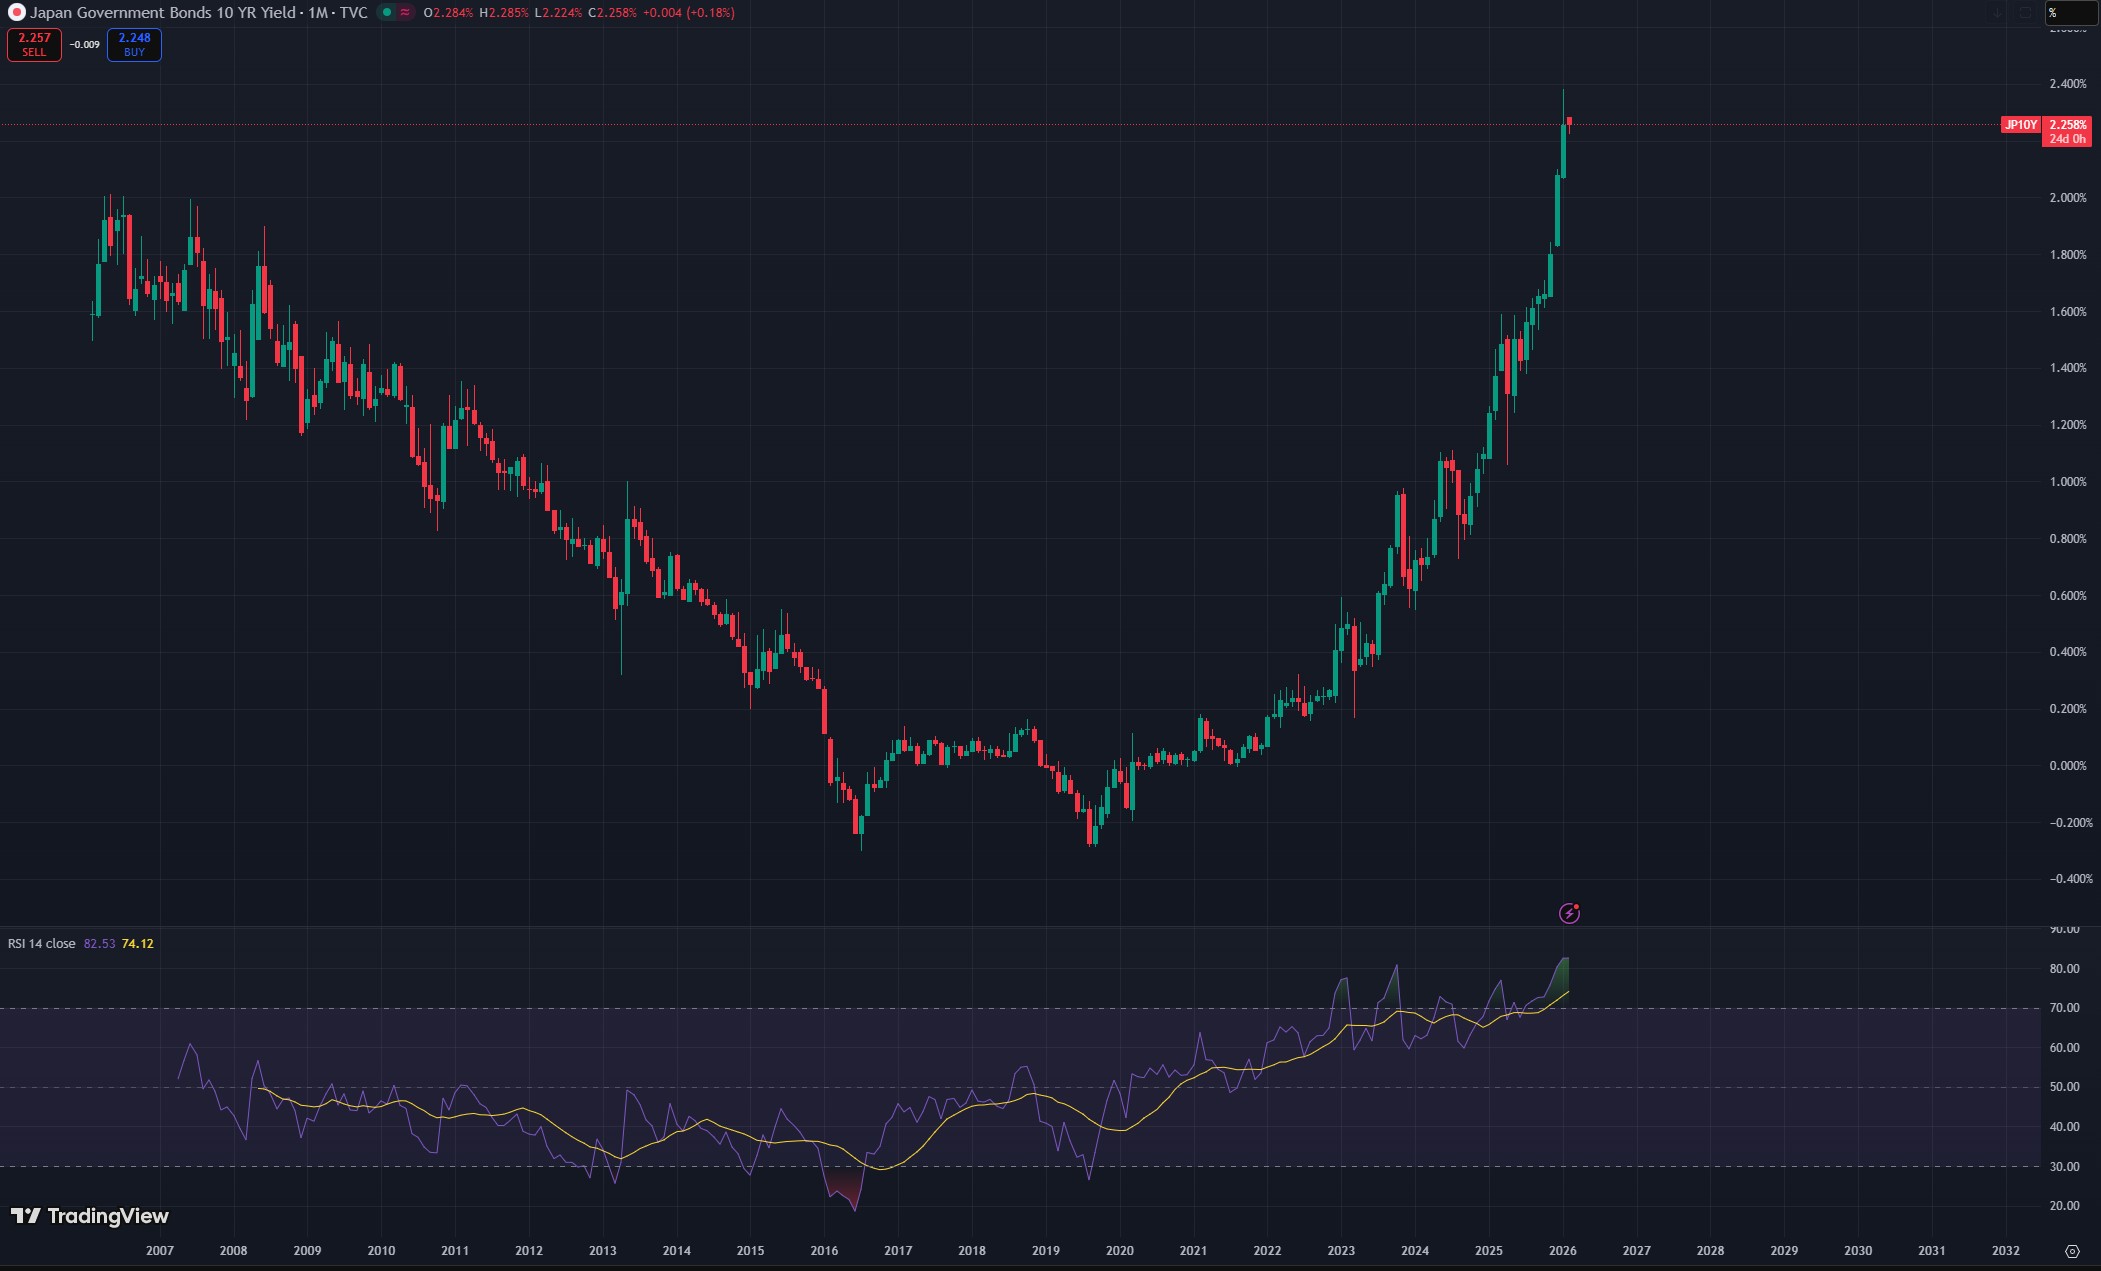This screenshot has height=1271, width=2101.
Task: Click the 2026 label on time axis
Action: click(x=1562, y=1251)
